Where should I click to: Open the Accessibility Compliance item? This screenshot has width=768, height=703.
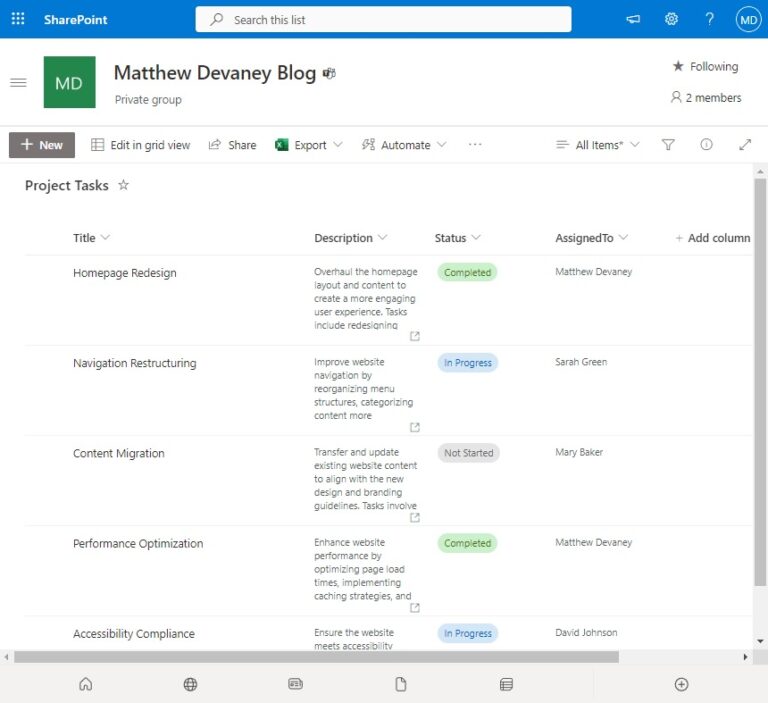point(134,633)
